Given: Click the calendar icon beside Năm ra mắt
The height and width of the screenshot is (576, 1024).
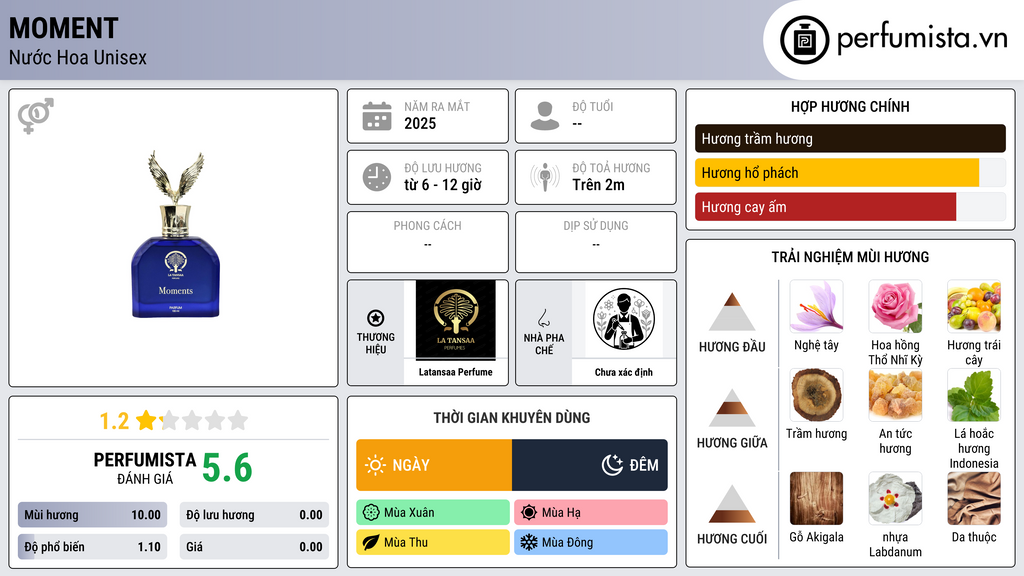Looking at the screenshot, I should click(x=377, y=116).
